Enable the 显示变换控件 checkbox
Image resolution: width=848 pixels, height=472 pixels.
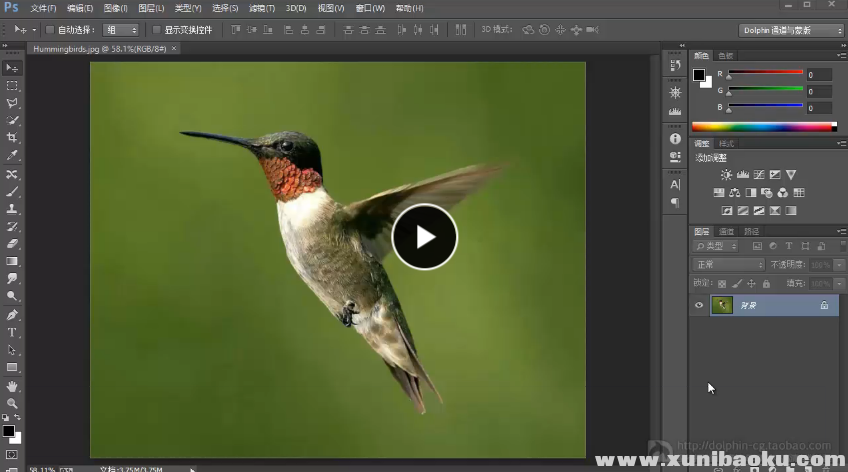(x=156, y=30)
